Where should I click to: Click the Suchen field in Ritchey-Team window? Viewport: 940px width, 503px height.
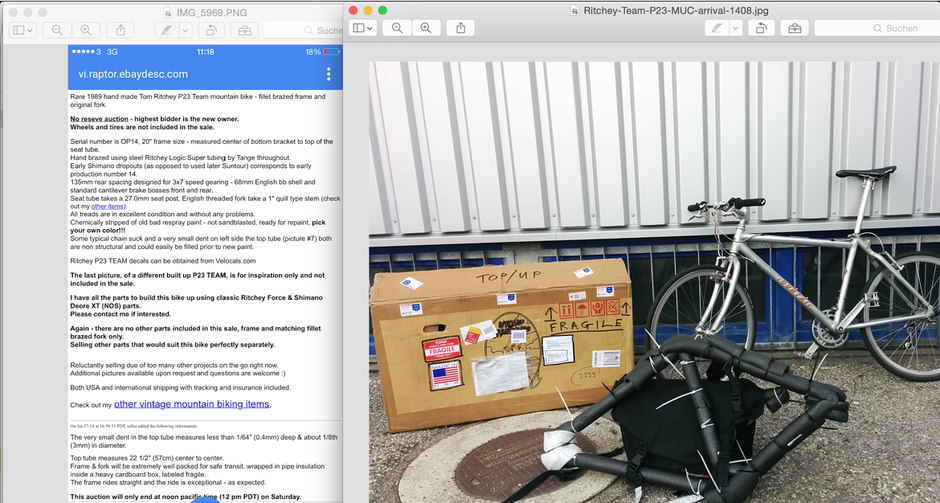click(x=877, y=28)
